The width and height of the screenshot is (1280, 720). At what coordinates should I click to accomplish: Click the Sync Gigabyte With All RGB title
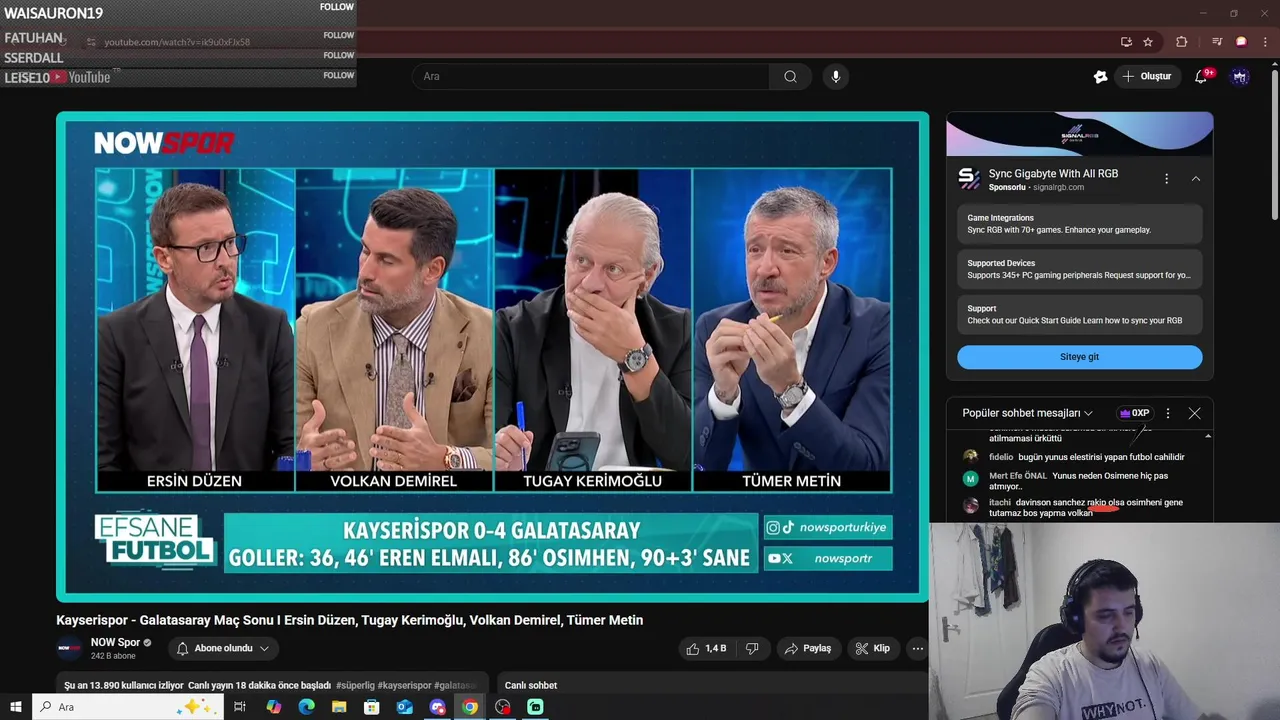1053,173
